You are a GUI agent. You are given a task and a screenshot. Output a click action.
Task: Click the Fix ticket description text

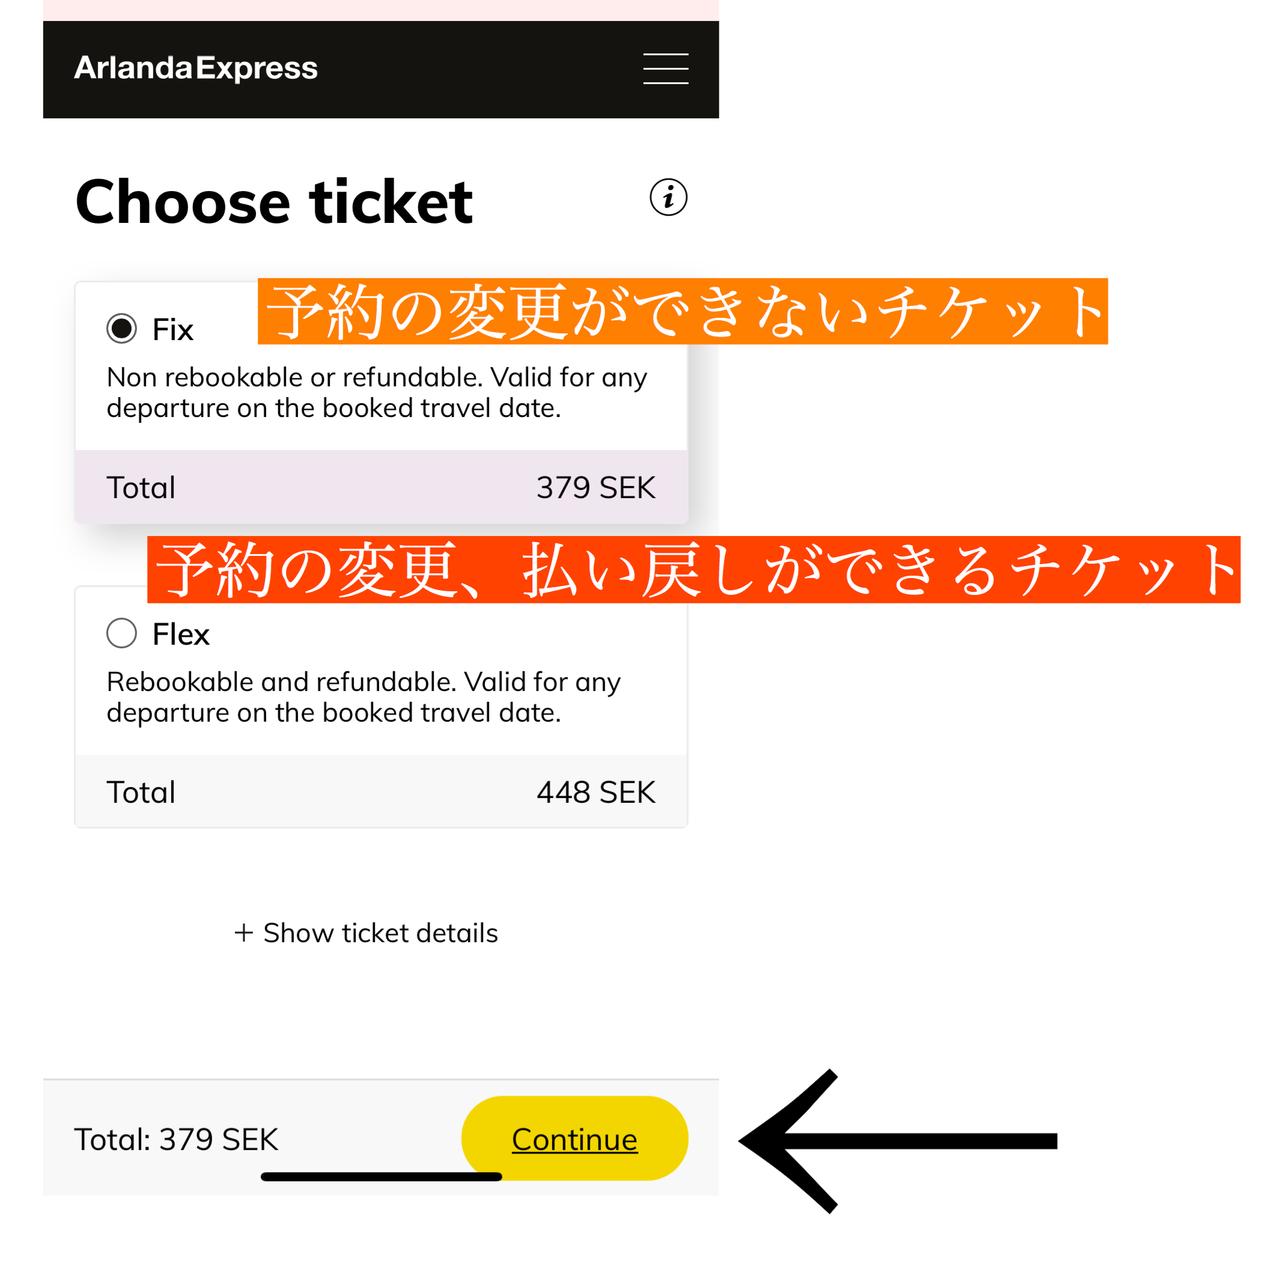click(377, 393)
